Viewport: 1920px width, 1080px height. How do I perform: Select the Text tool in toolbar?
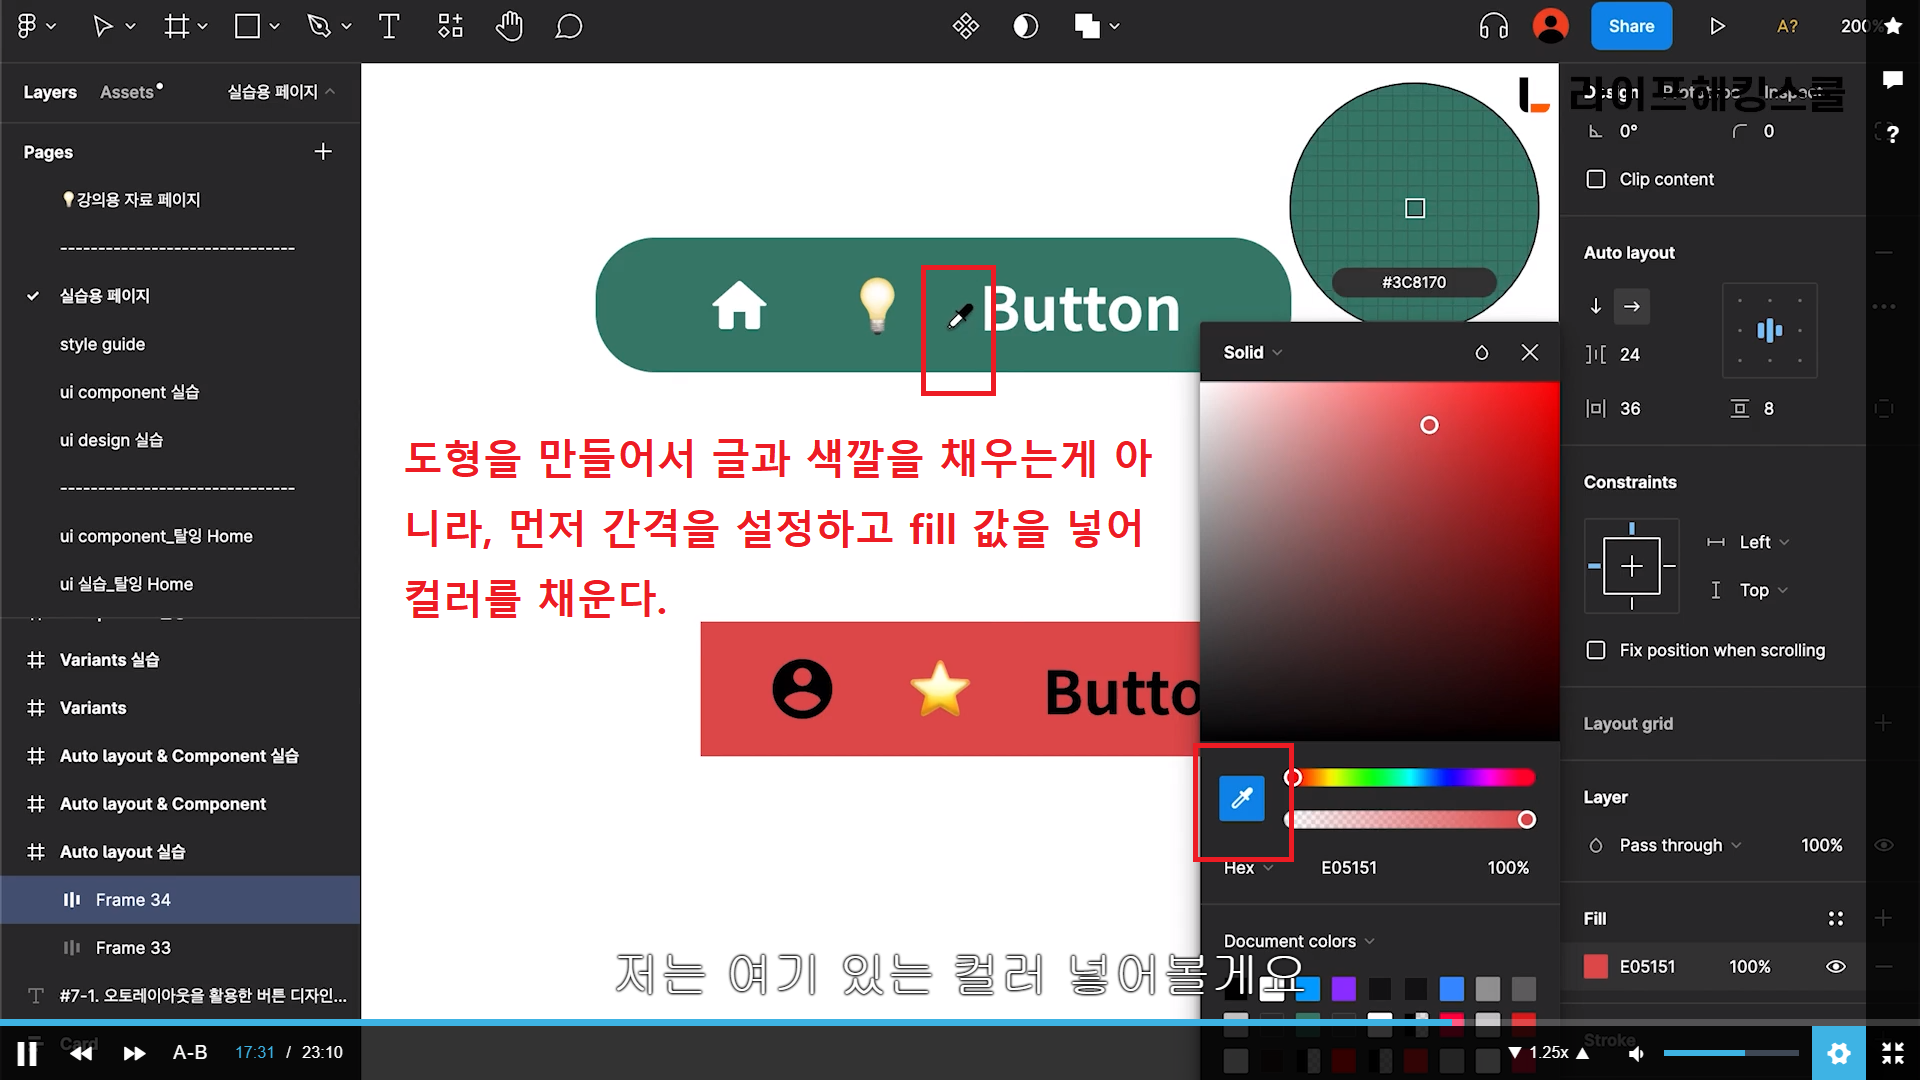(389, 27)
